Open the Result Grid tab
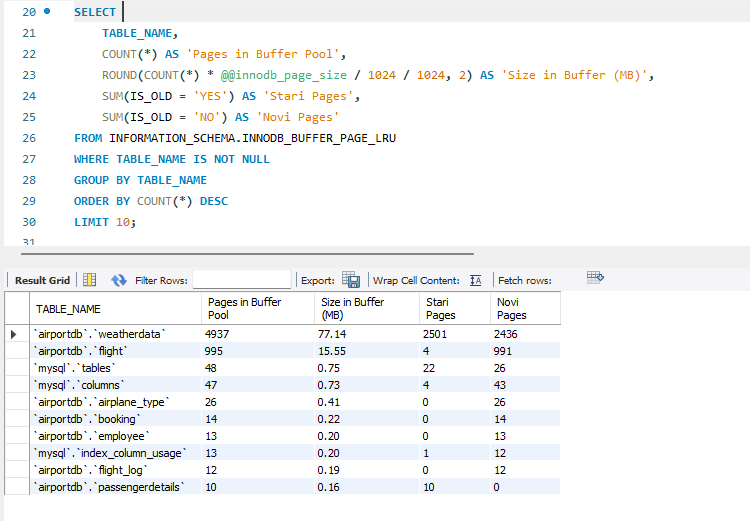Screen dimensions: 750x521 [x=42, y=281]
